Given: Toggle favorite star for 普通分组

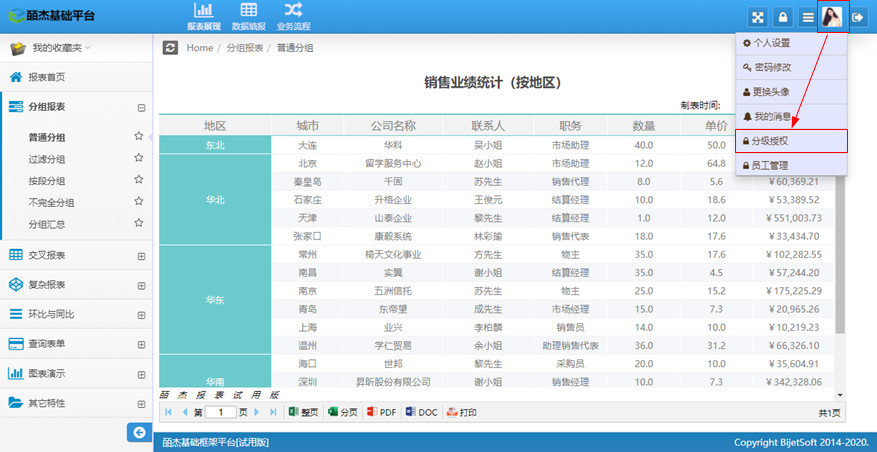Looking at the screenshot, I should tap(139, 137).
